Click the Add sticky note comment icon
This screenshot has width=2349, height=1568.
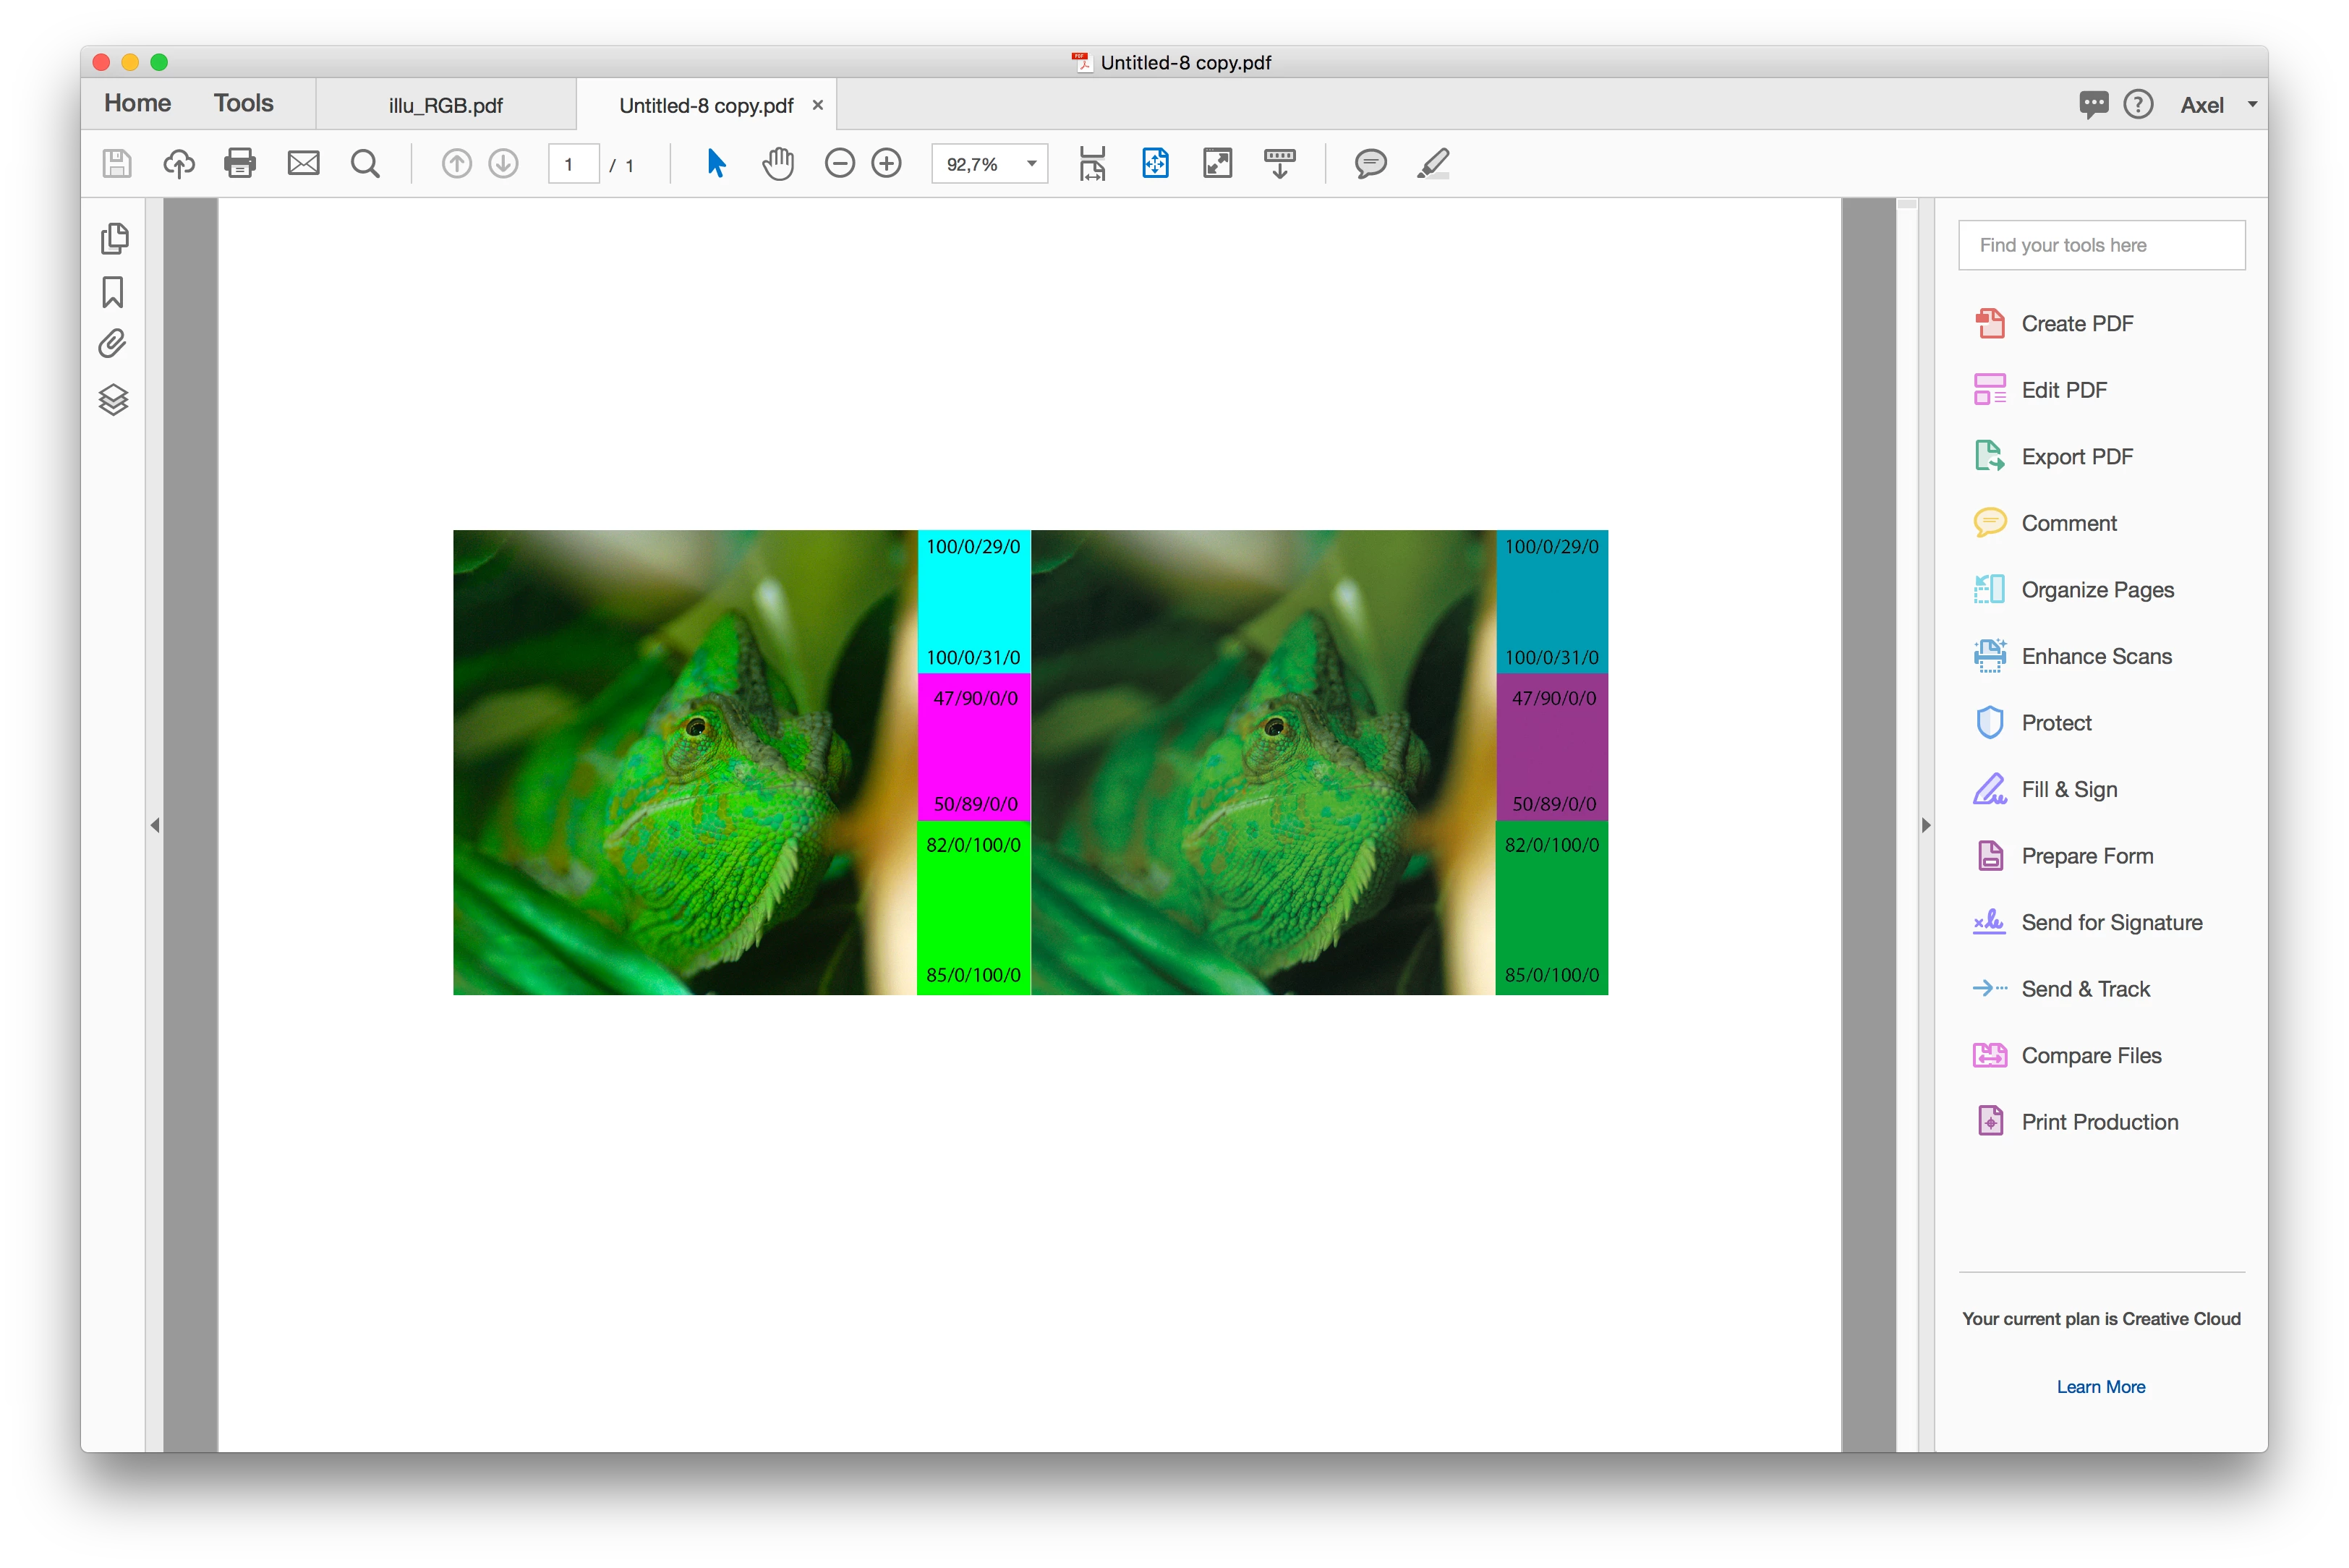(1370, 163)
